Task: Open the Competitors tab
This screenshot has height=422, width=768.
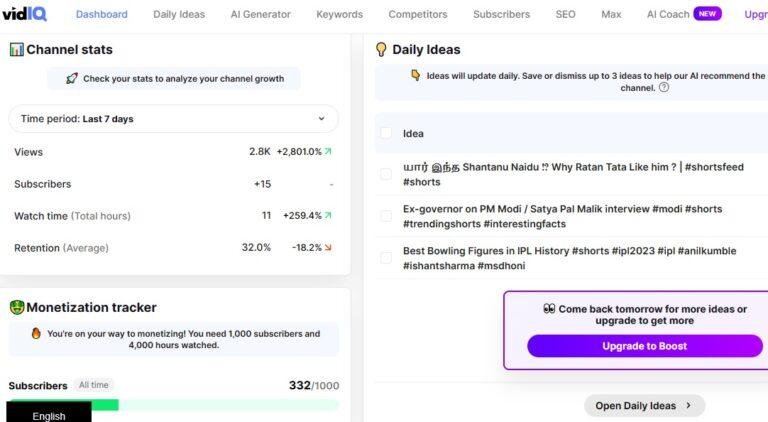Action: click(x=418, y=15)
